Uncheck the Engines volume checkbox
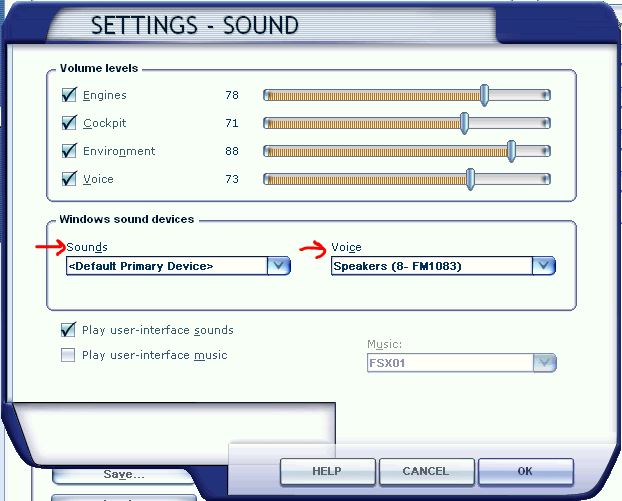This screenshot has height=501, width=622. [69, 95]
